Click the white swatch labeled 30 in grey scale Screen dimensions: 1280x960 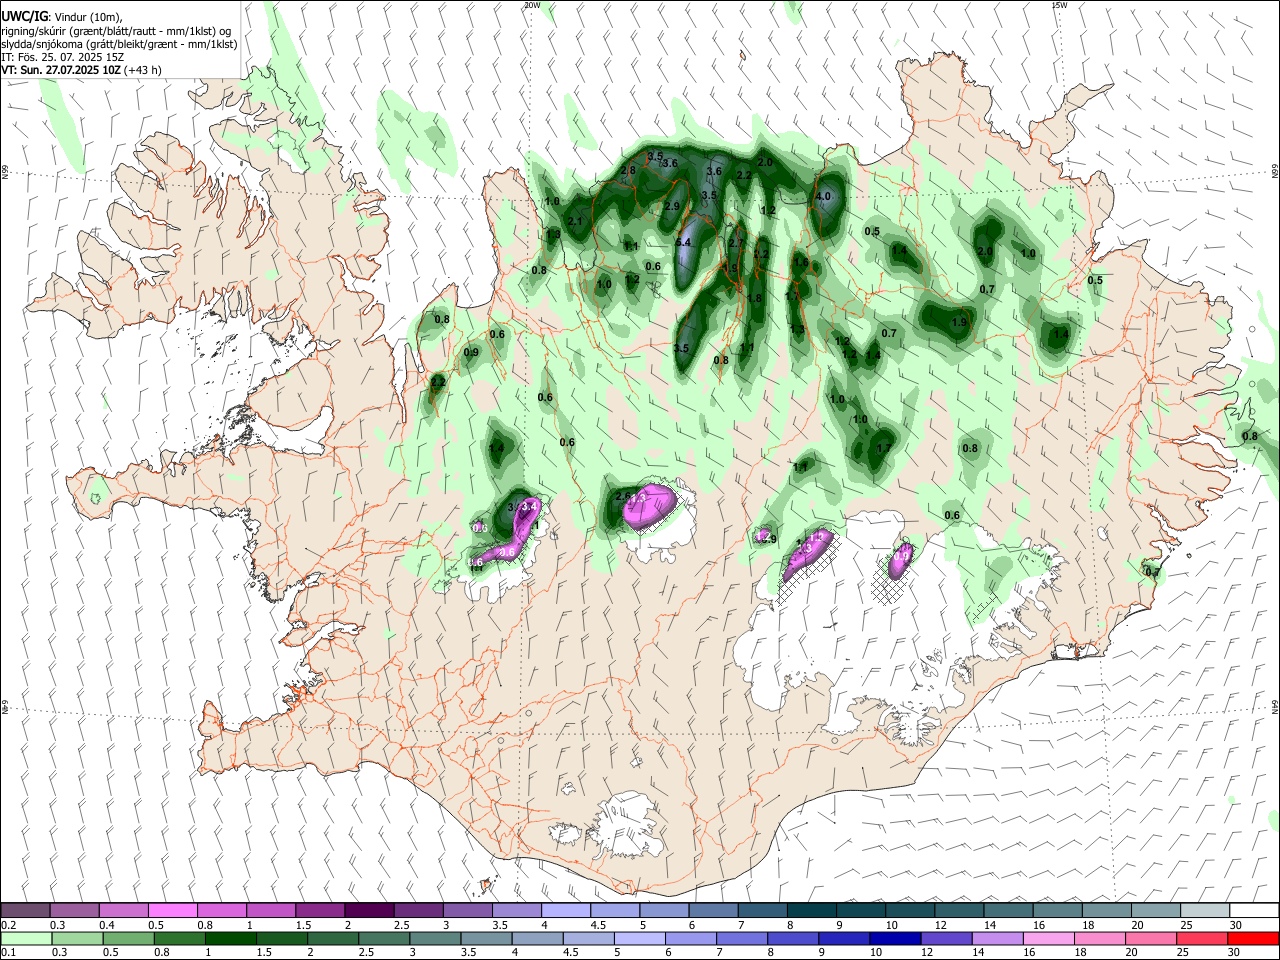[x=1254, y=910]
